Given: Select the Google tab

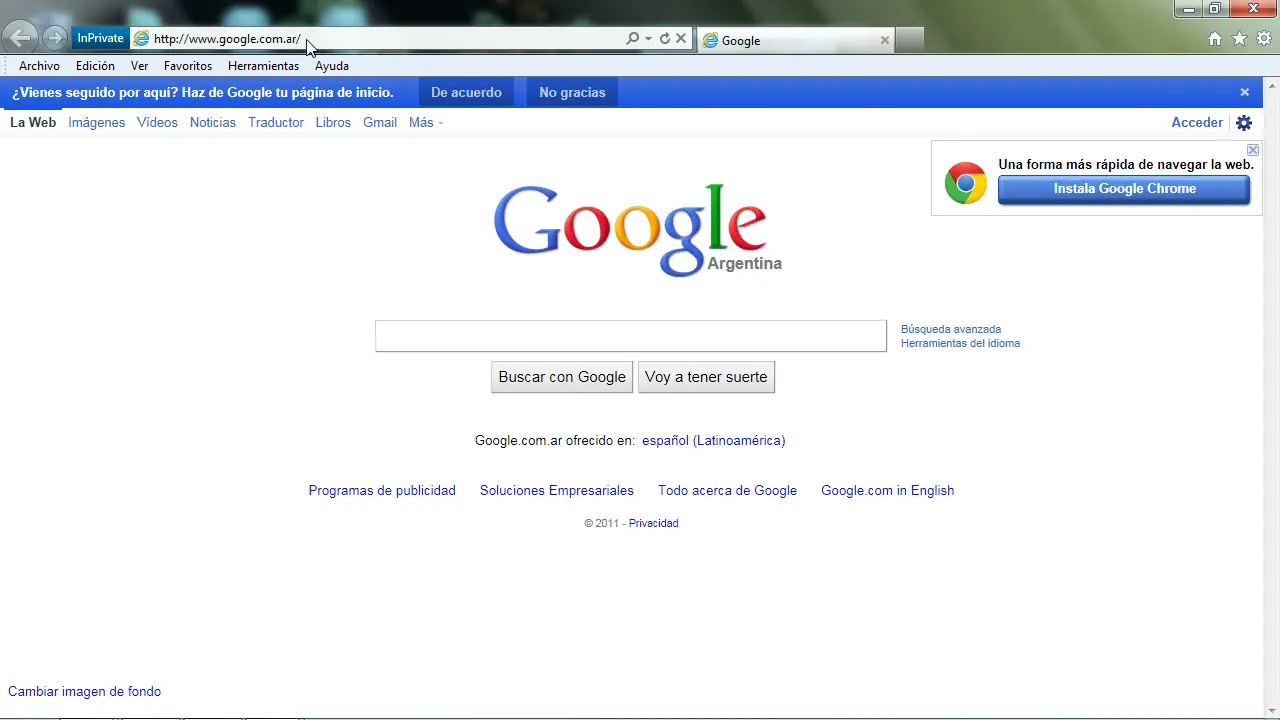Looking at the screenshot, I should click(x=796, y=40).
